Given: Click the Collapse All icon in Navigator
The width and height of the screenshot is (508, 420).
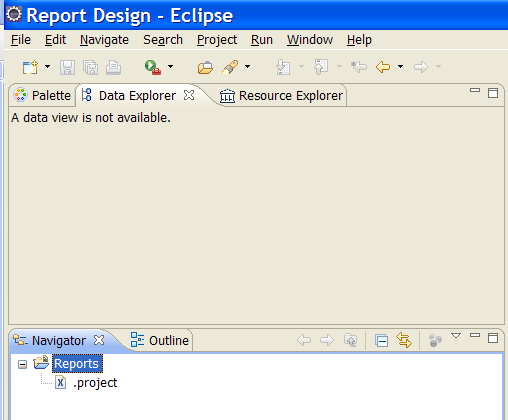Looking at the screenshot, I should point(381,340).
